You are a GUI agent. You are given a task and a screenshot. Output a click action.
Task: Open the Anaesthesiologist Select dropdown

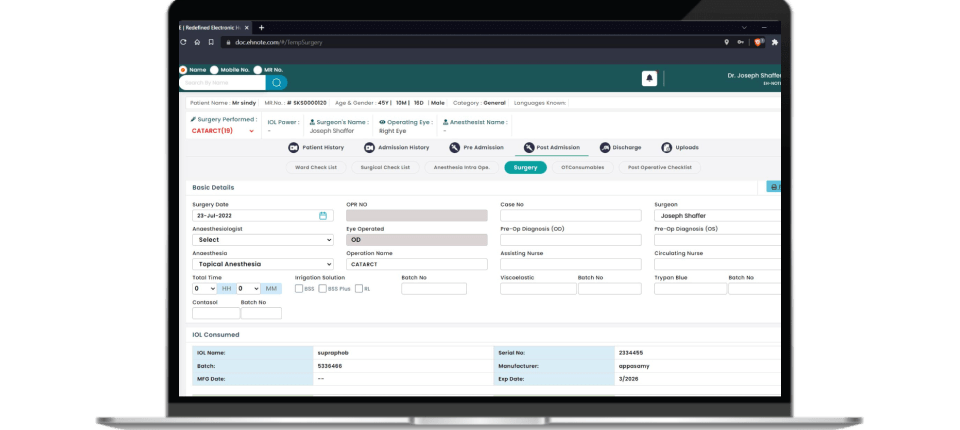(263, 240)
